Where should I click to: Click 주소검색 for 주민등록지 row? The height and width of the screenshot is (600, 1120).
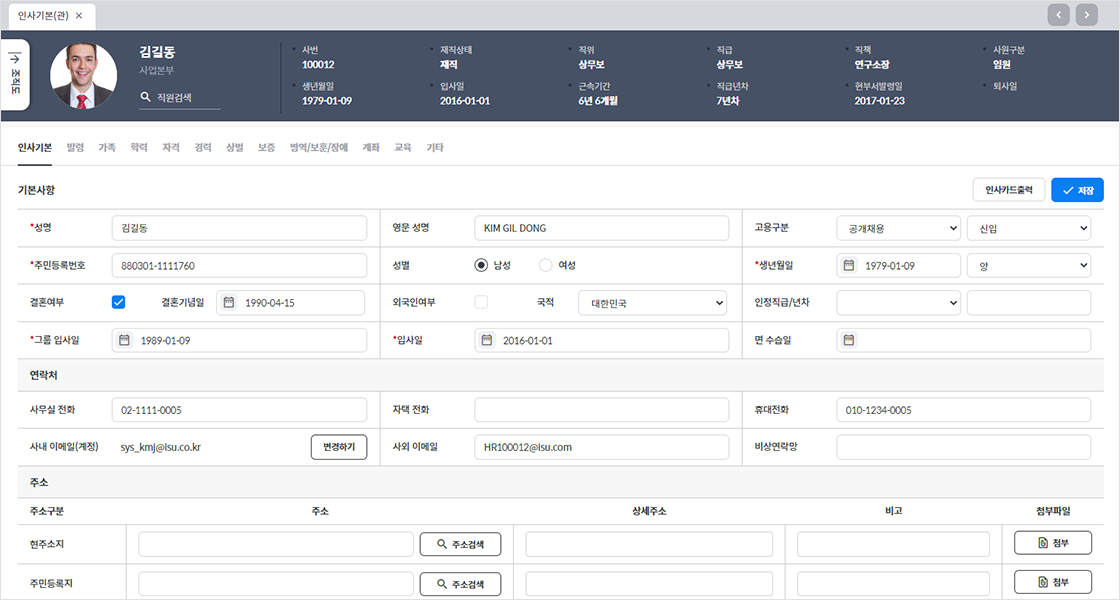click(460, 584)
